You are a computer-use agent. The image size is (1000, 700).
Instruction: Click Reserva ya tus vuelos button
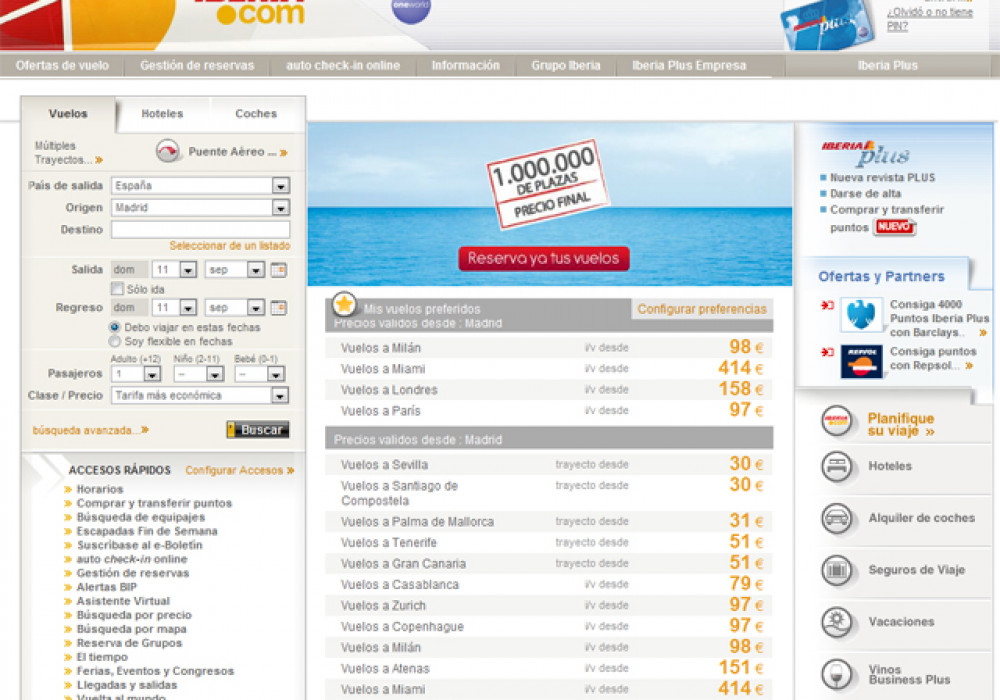(543, 258)
